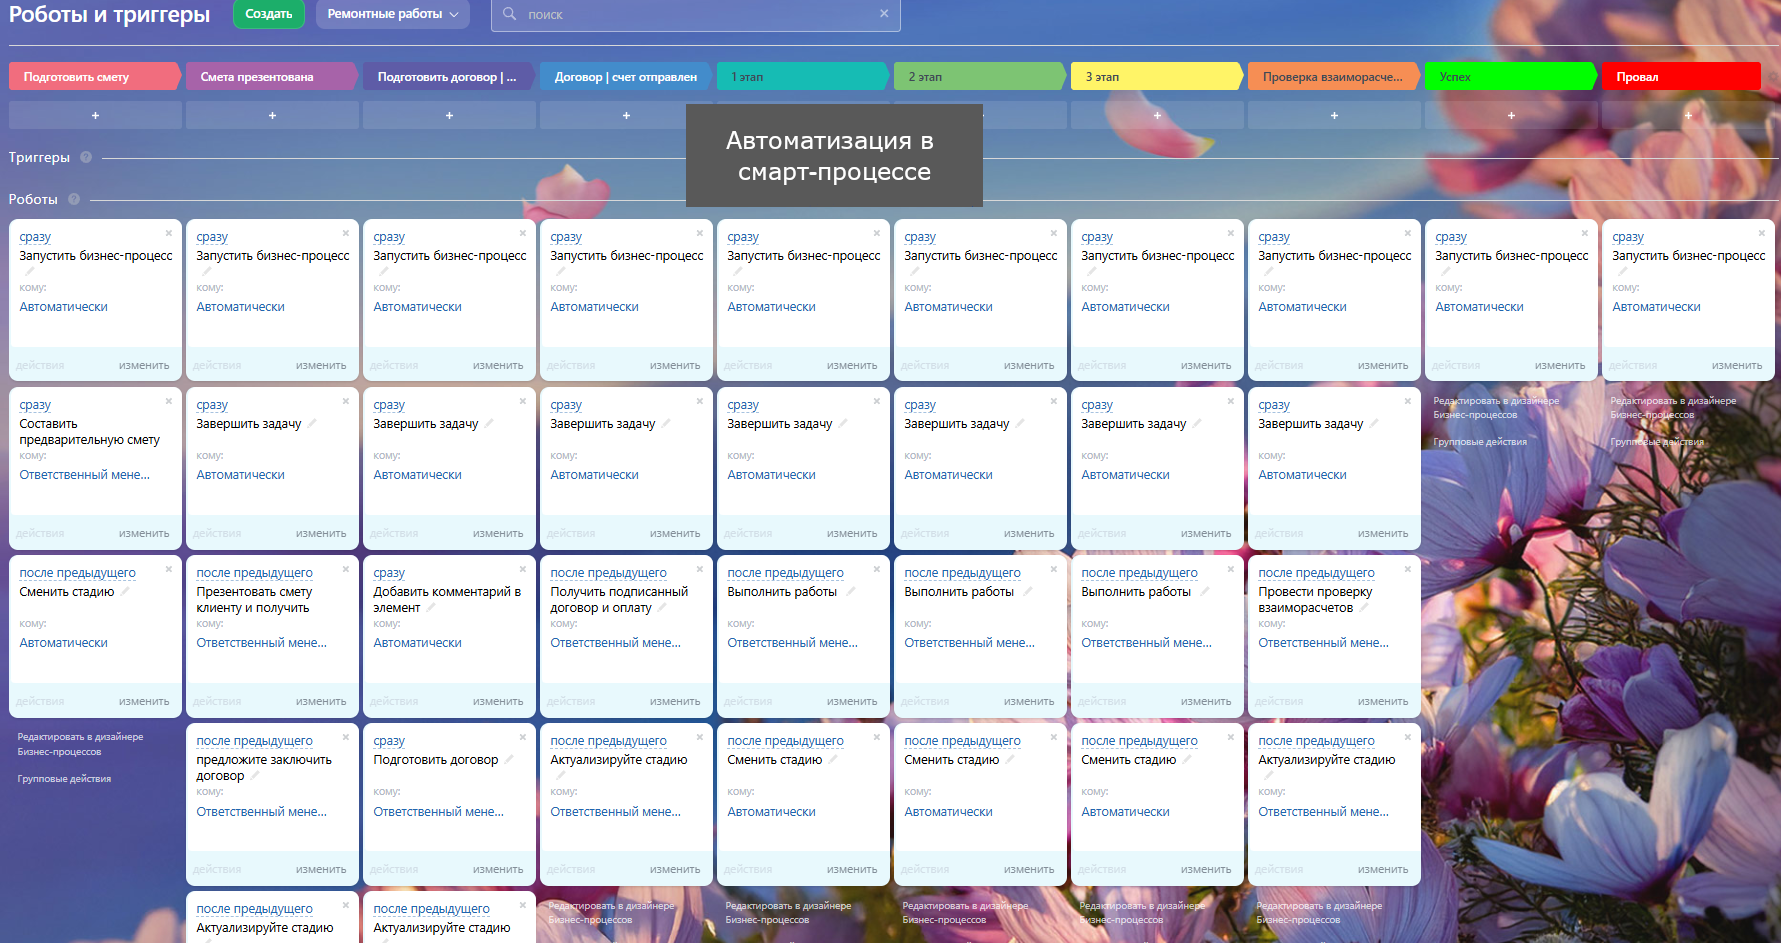Click 'Групповые действия' under the Провал column
This screenshot has width=1781, height=943.
coord(1657,442)
